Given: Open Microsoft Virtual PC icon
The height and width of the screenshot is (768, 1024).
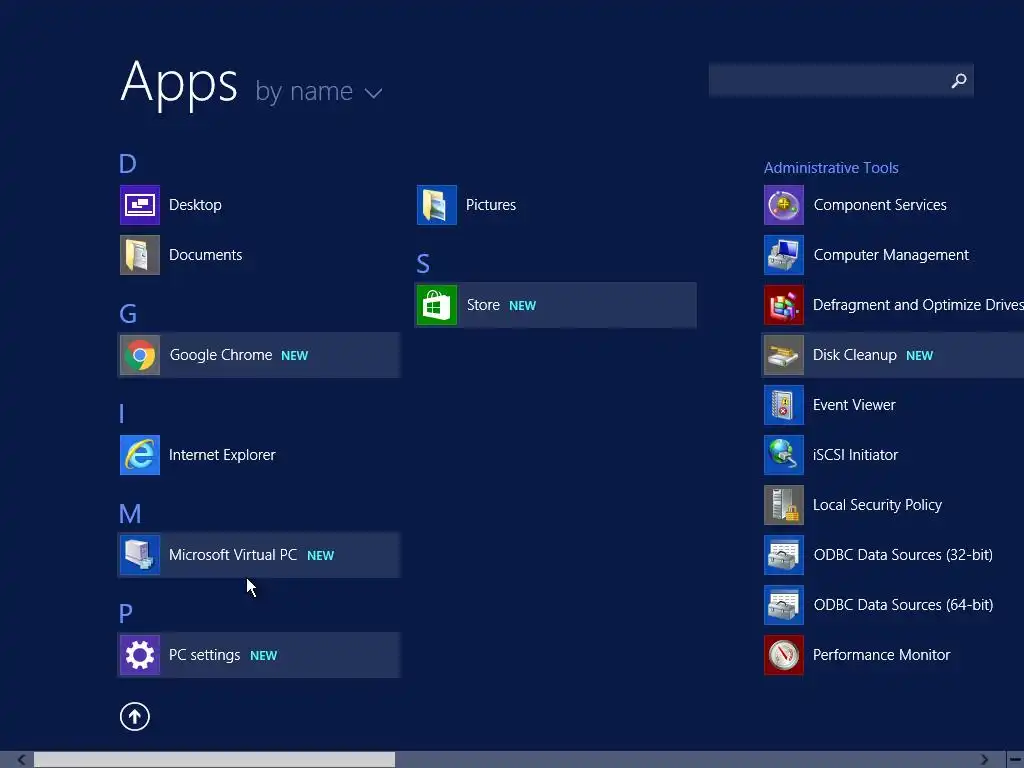Looking at the screenshot, I should [x=140, y=555].
